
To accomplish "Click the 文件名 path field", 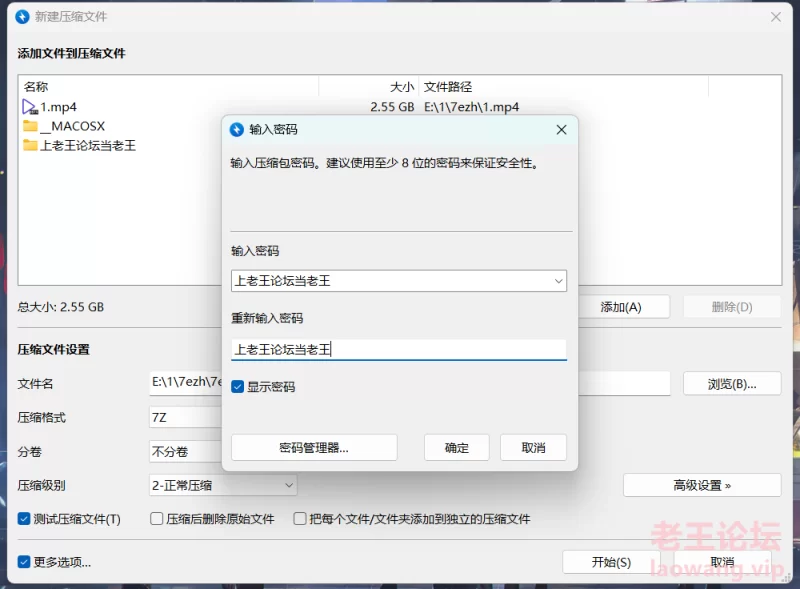I will 185,383.
